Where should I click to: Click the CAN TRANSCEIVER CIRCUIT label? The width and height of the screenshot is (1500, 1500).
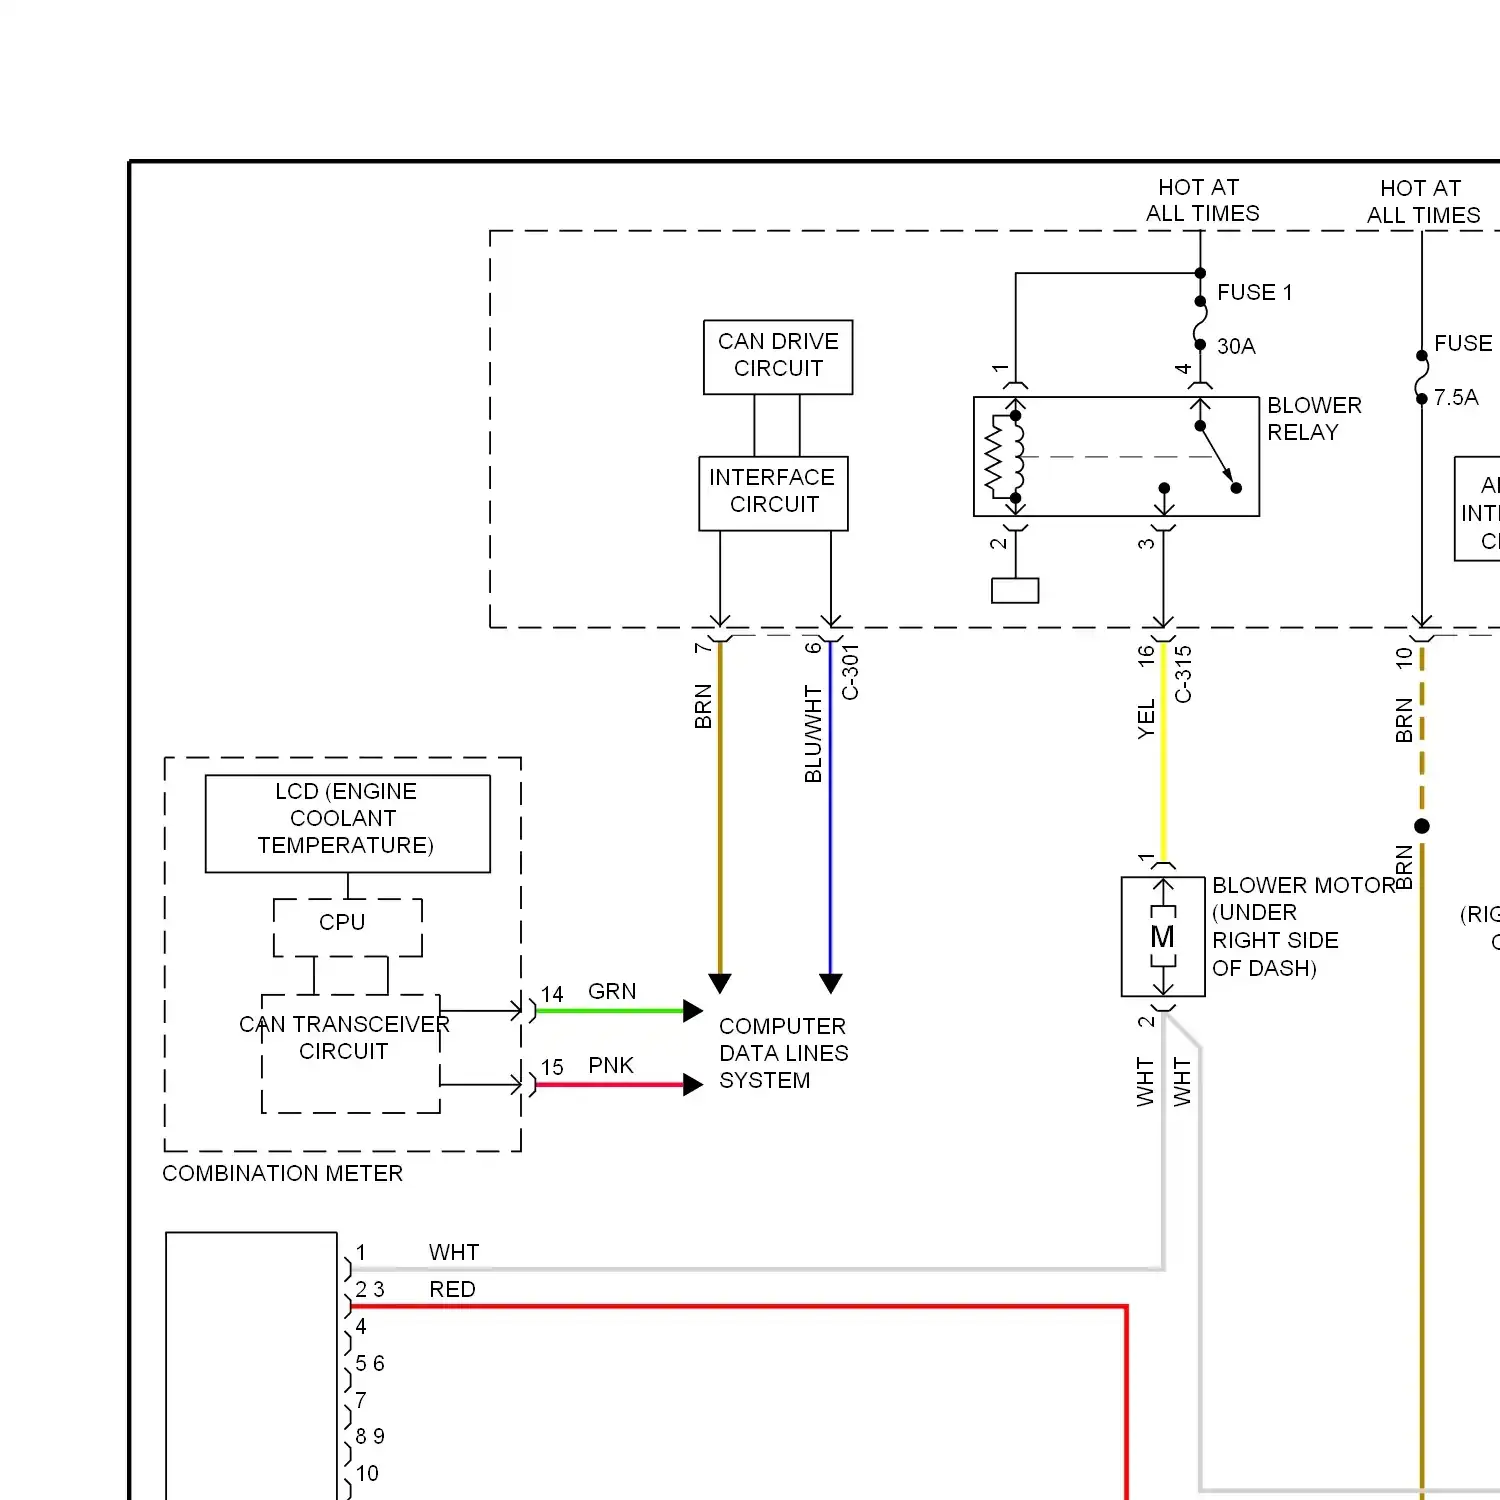(x=344, y=1038)
